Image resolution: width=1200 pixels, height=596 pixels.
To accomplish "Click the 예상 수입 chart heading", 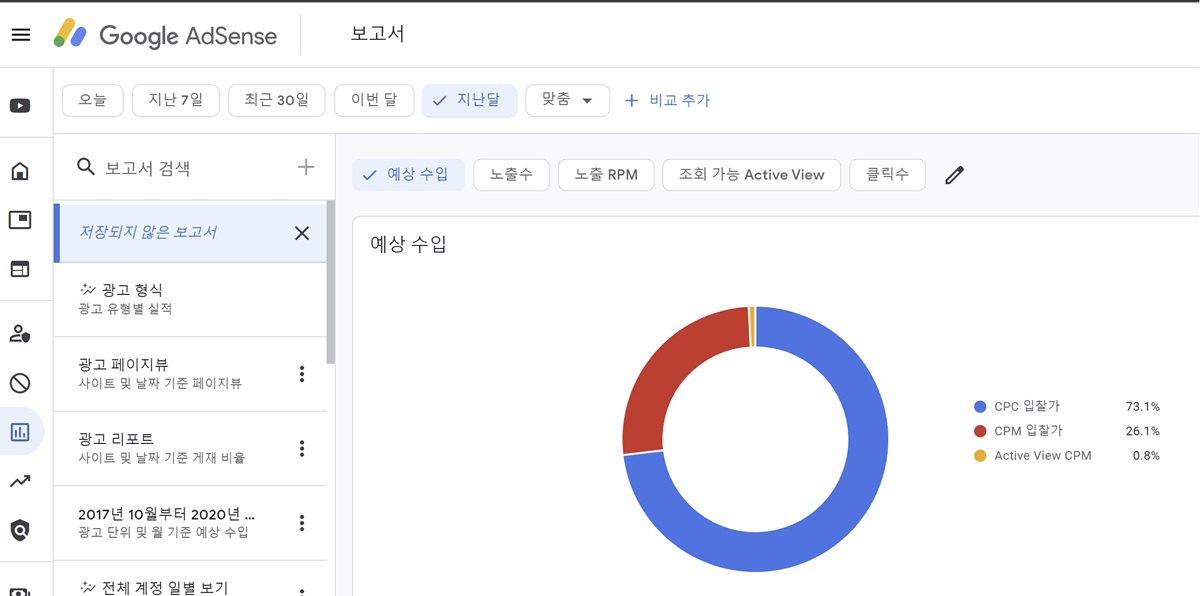I will coord(408,244).
